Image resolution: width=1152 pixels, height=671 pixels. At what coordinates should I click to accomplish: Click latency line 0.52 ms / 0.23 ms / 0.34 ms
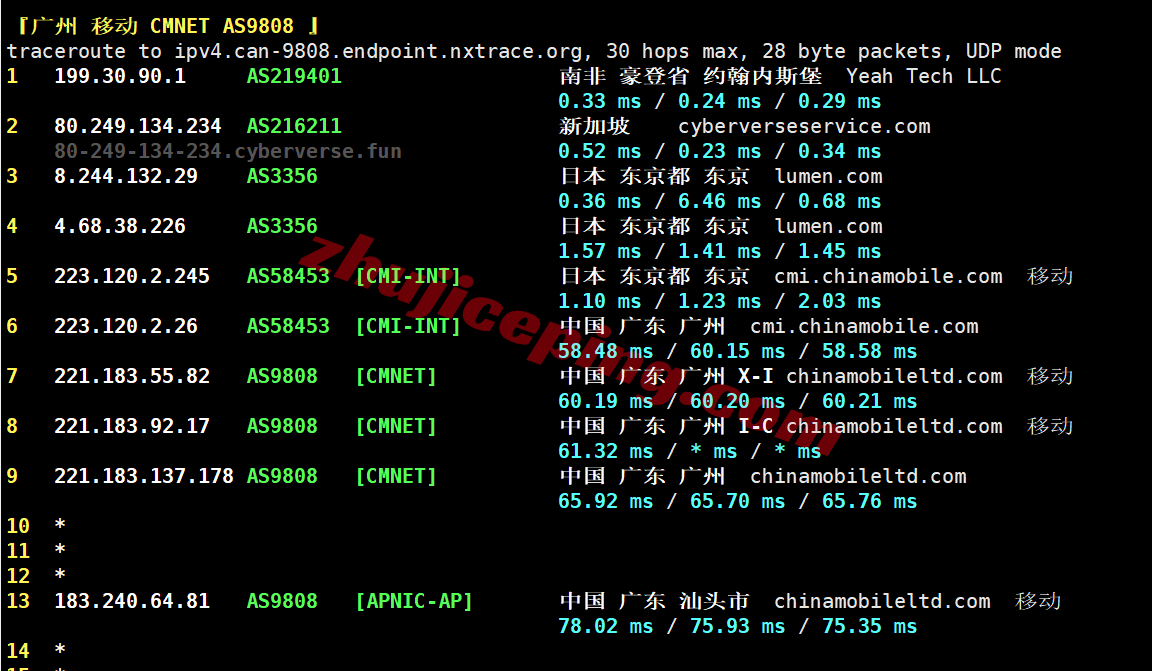[719, 151]
